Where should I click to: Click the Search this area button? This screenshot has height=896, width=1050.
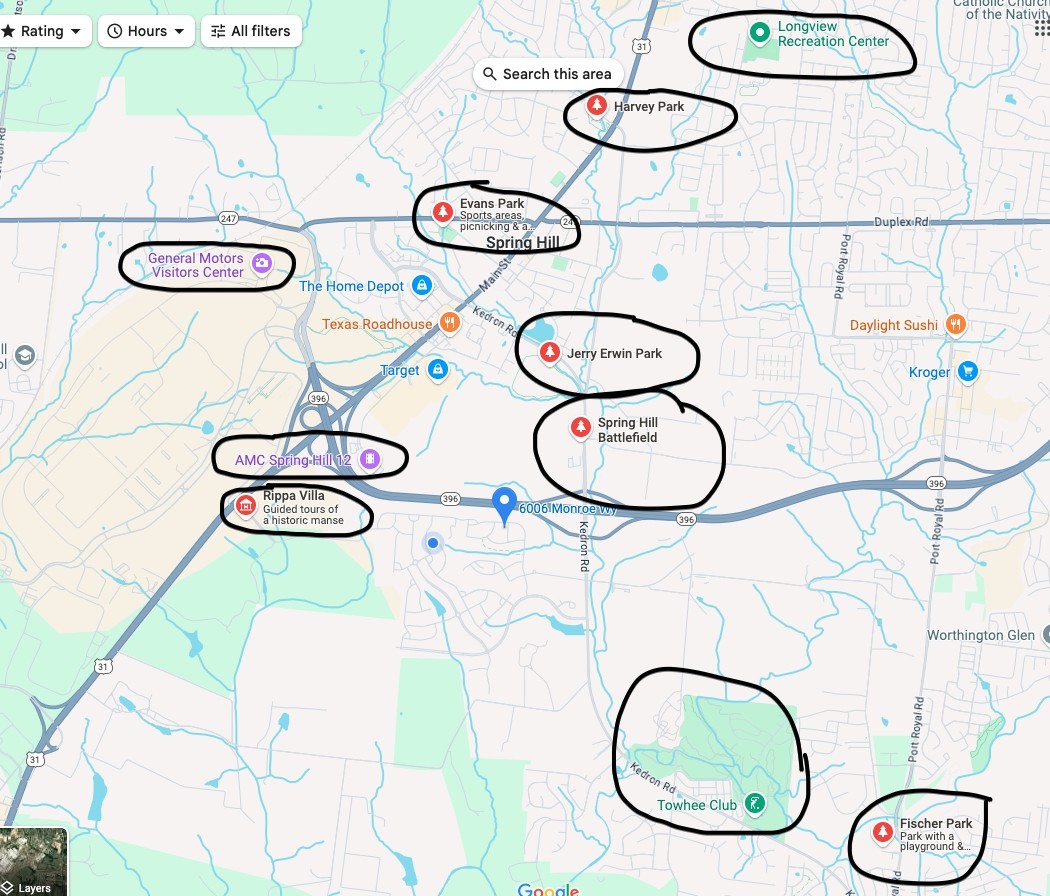[x=548, y=74]
